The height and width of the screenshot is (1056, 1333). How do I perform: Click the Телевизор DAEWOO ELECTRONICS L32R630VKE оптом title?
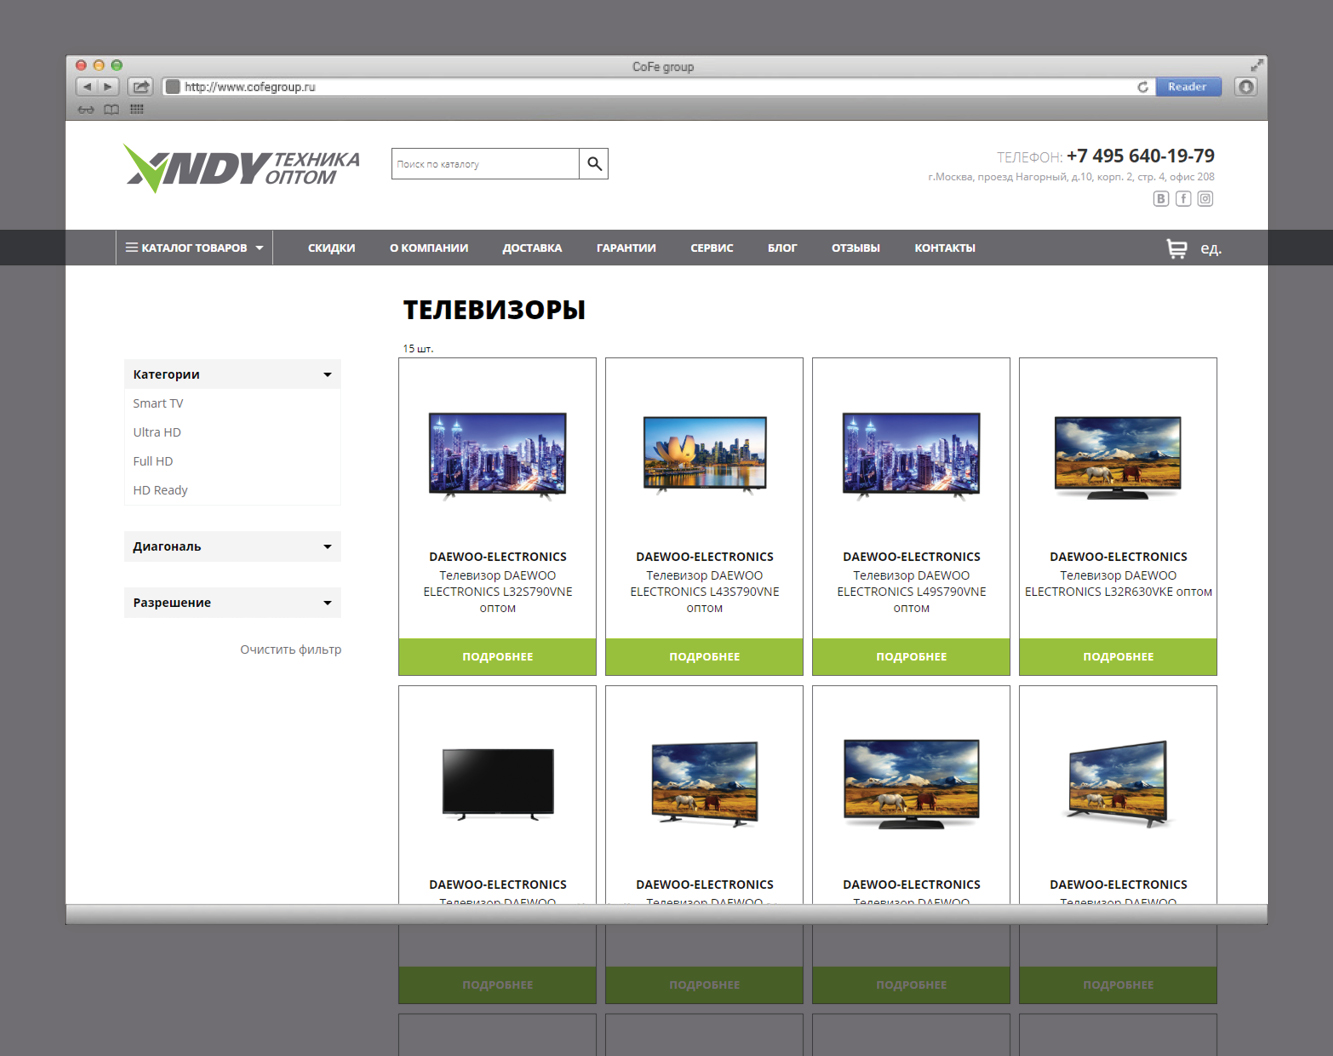tap(1118, 583)
